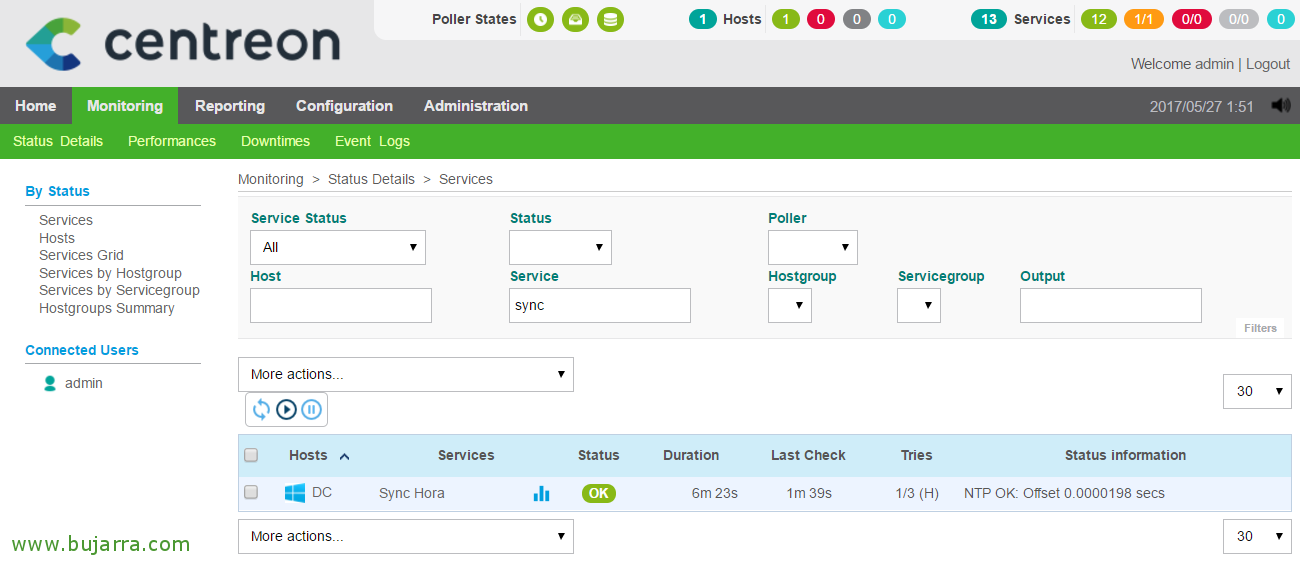
Task: Open the Status Details submenu
Action: point(58,141)
